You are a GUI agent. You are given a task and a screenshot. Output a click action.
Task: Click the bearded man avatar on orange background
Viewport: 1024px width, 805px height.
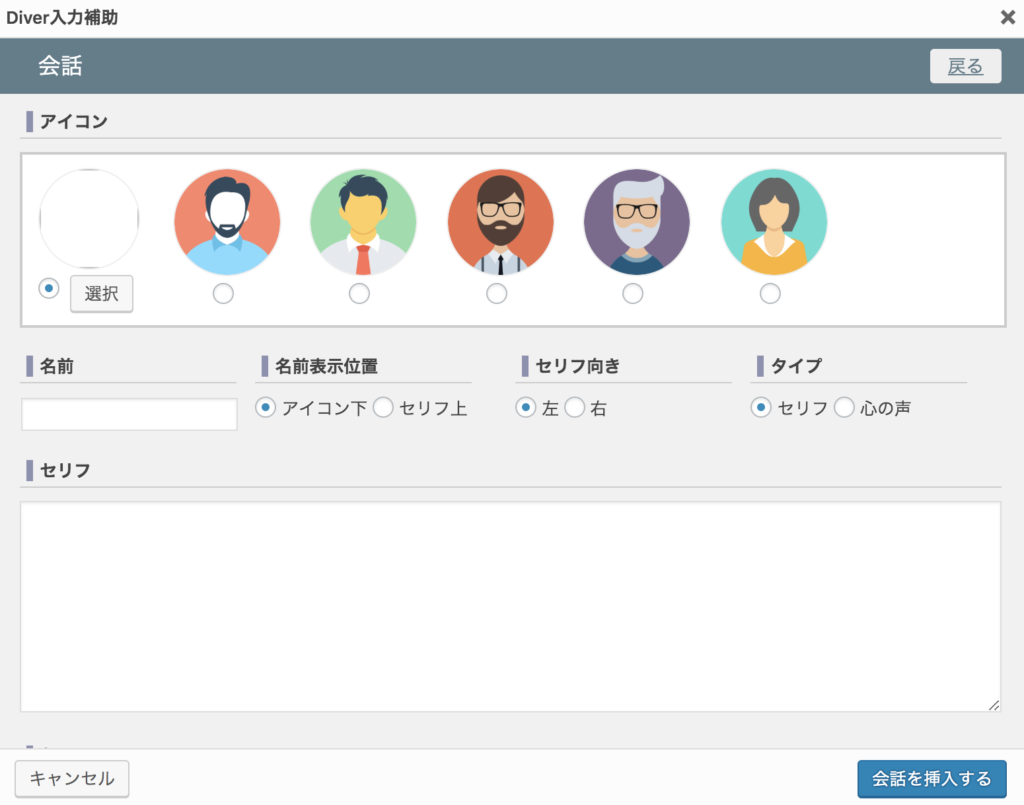[227, 222]
